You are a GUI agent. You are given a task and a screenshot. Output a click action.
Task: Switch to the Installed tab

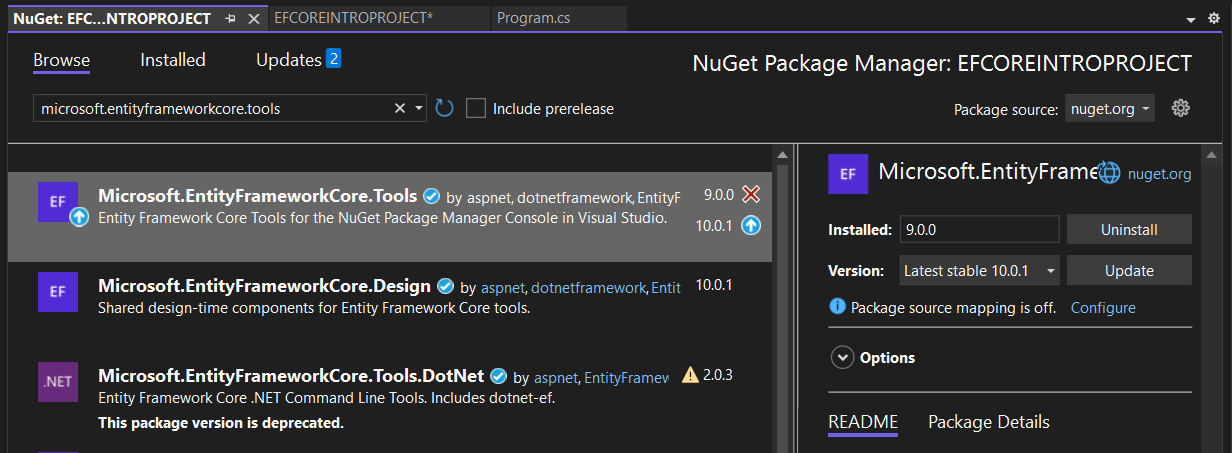pos(172,60)
